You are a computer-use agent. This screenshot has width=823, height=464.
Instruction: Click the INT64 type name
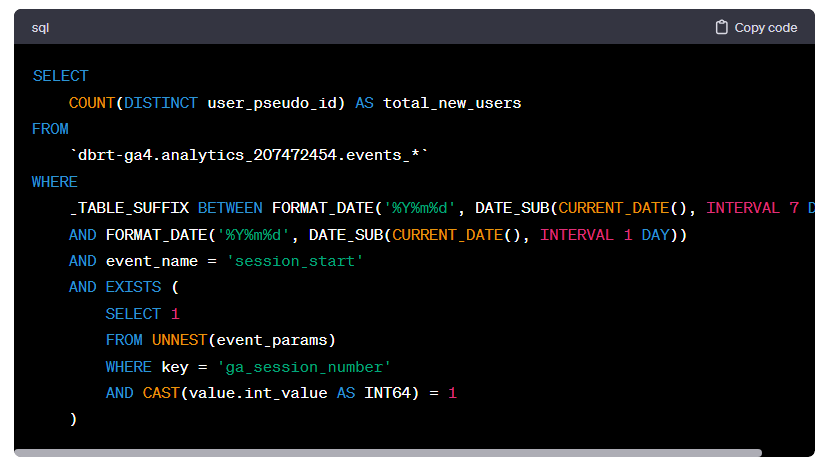pyautogui.click(x=387, y=393)
